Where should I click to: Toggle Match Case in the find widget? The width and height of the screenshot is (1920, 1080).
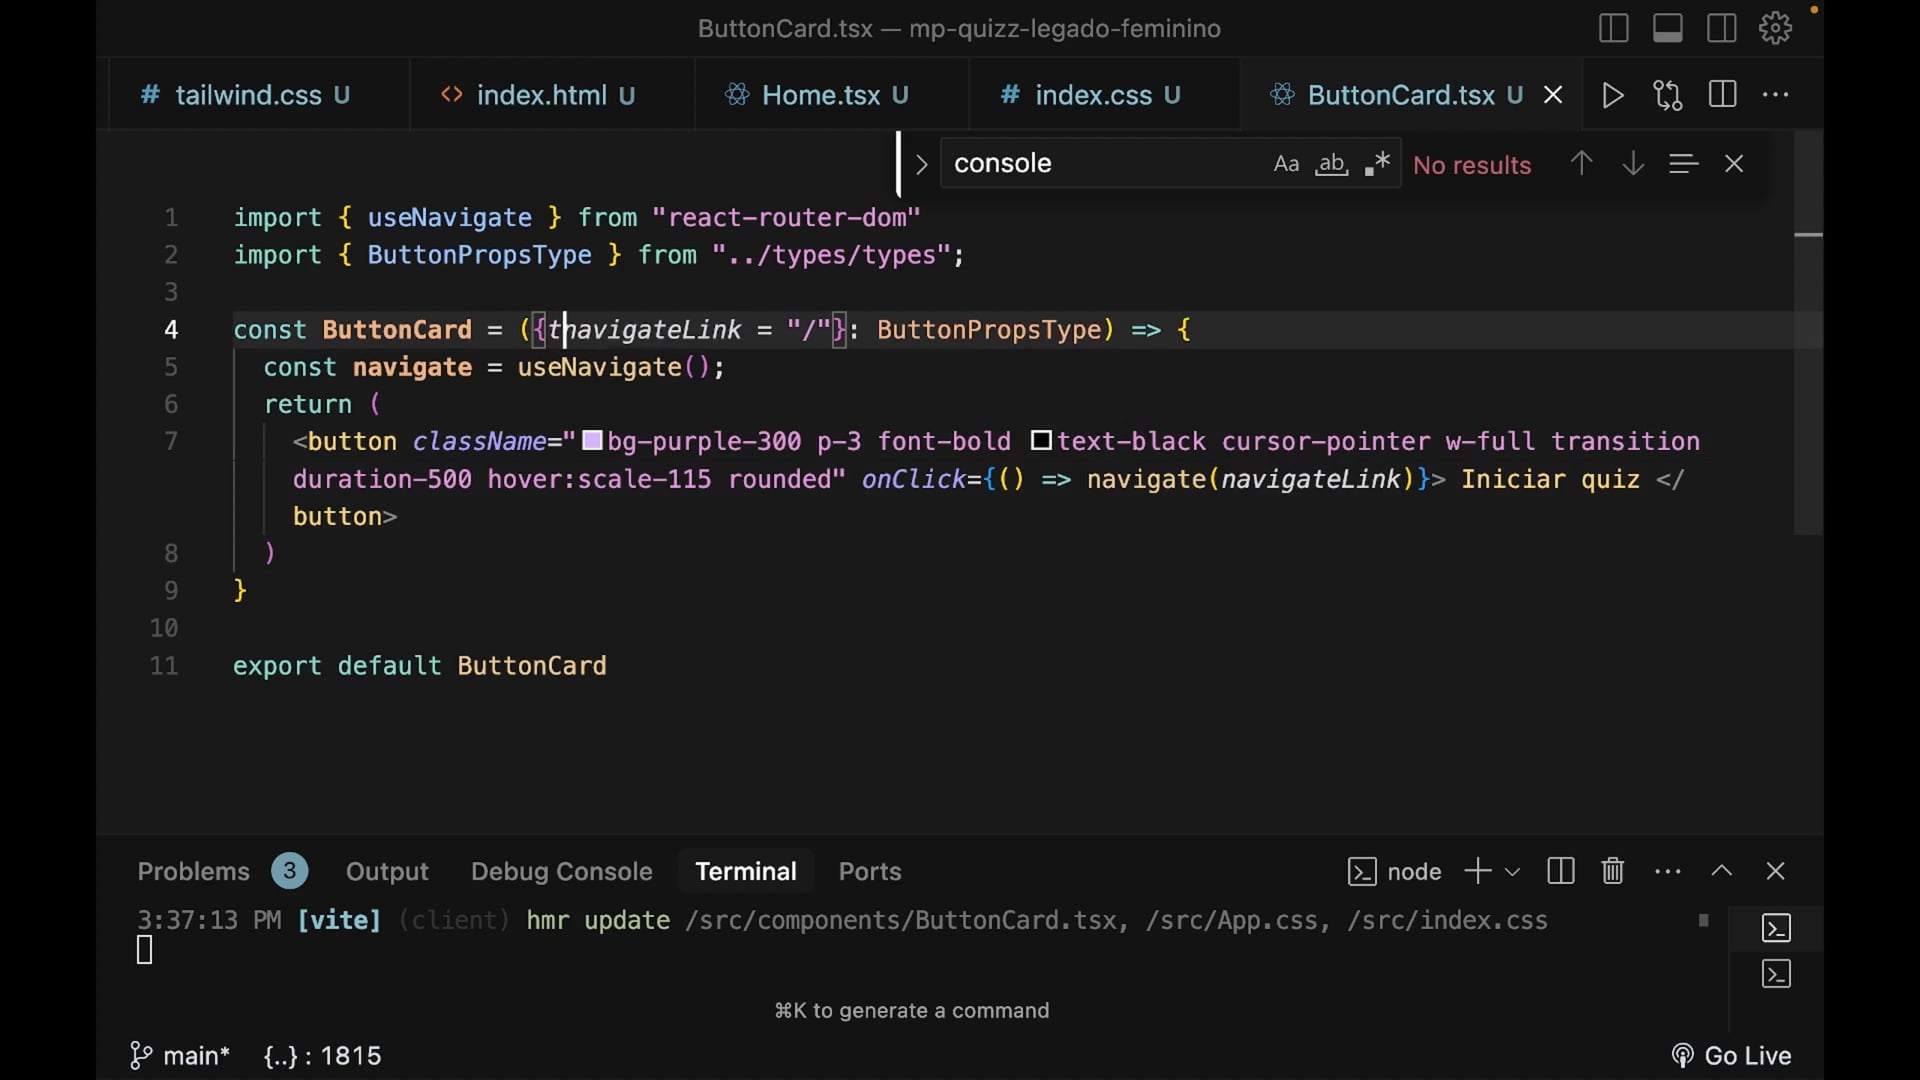point(1286,164)
